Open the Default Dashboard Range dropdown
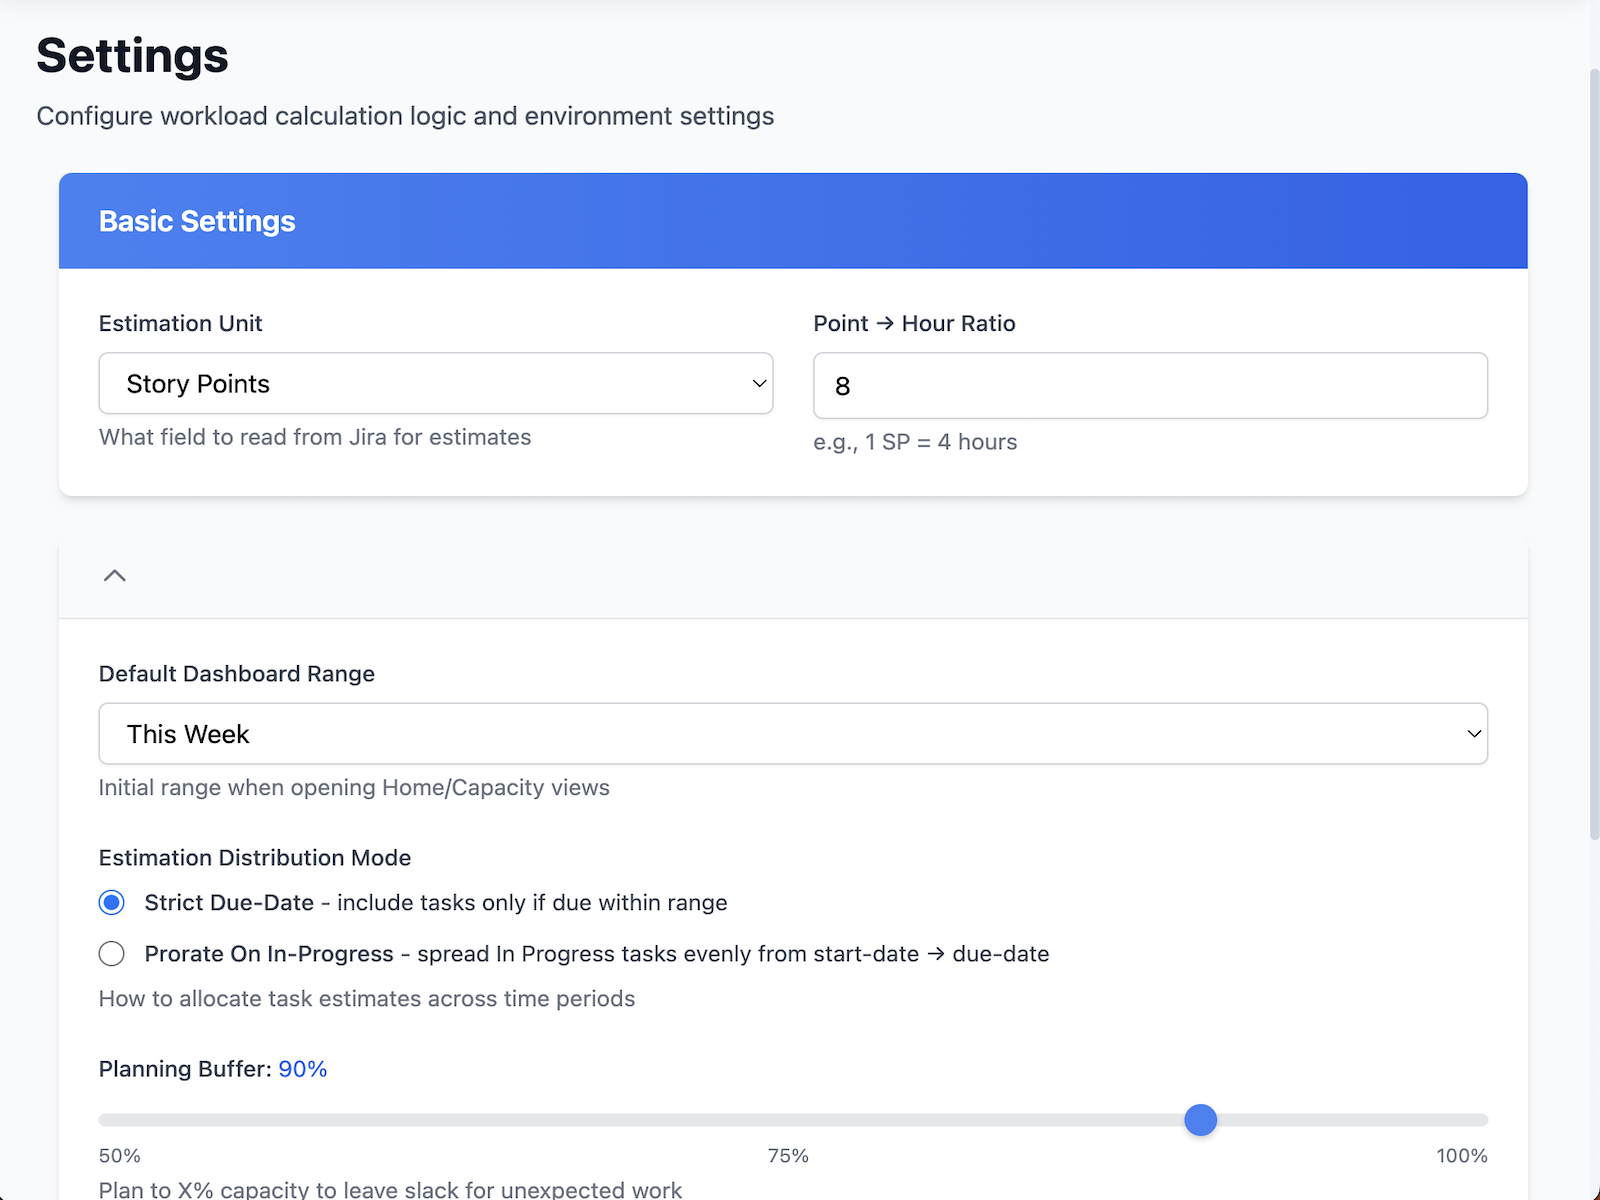Viewport: 1600px width, 1200px height. (793, 733)
